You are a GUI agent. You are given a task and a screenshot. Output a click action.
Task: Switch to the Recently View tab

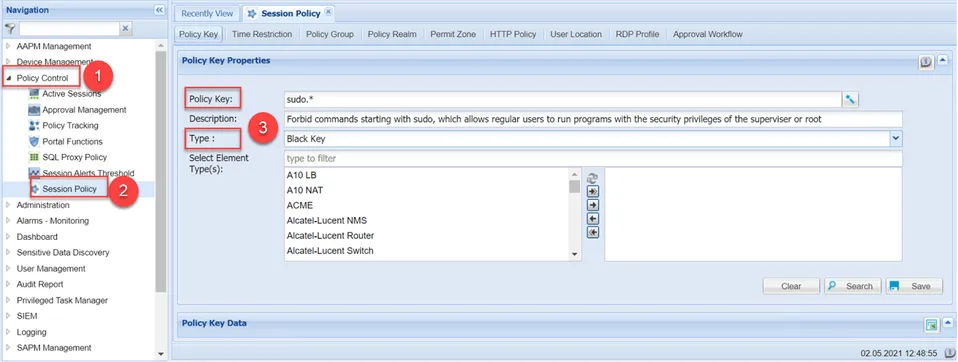click(x=207, y=13)
